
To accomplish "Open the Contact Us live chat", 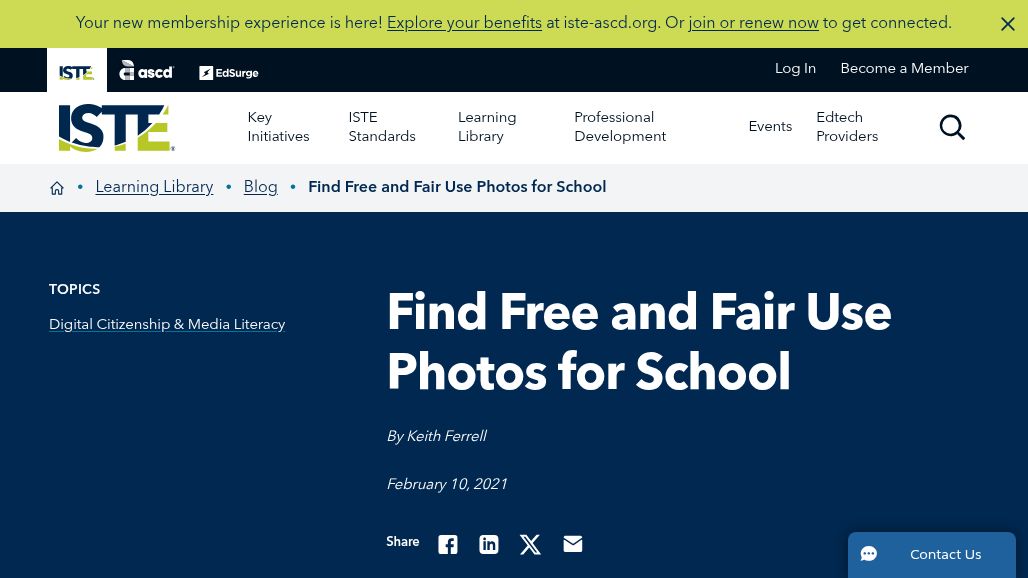I will (x=931, y=555).
